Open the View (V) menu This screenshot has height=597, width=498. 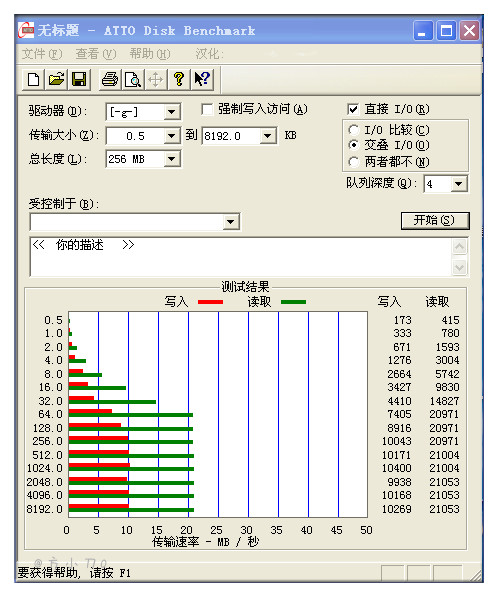click(96, 54)
